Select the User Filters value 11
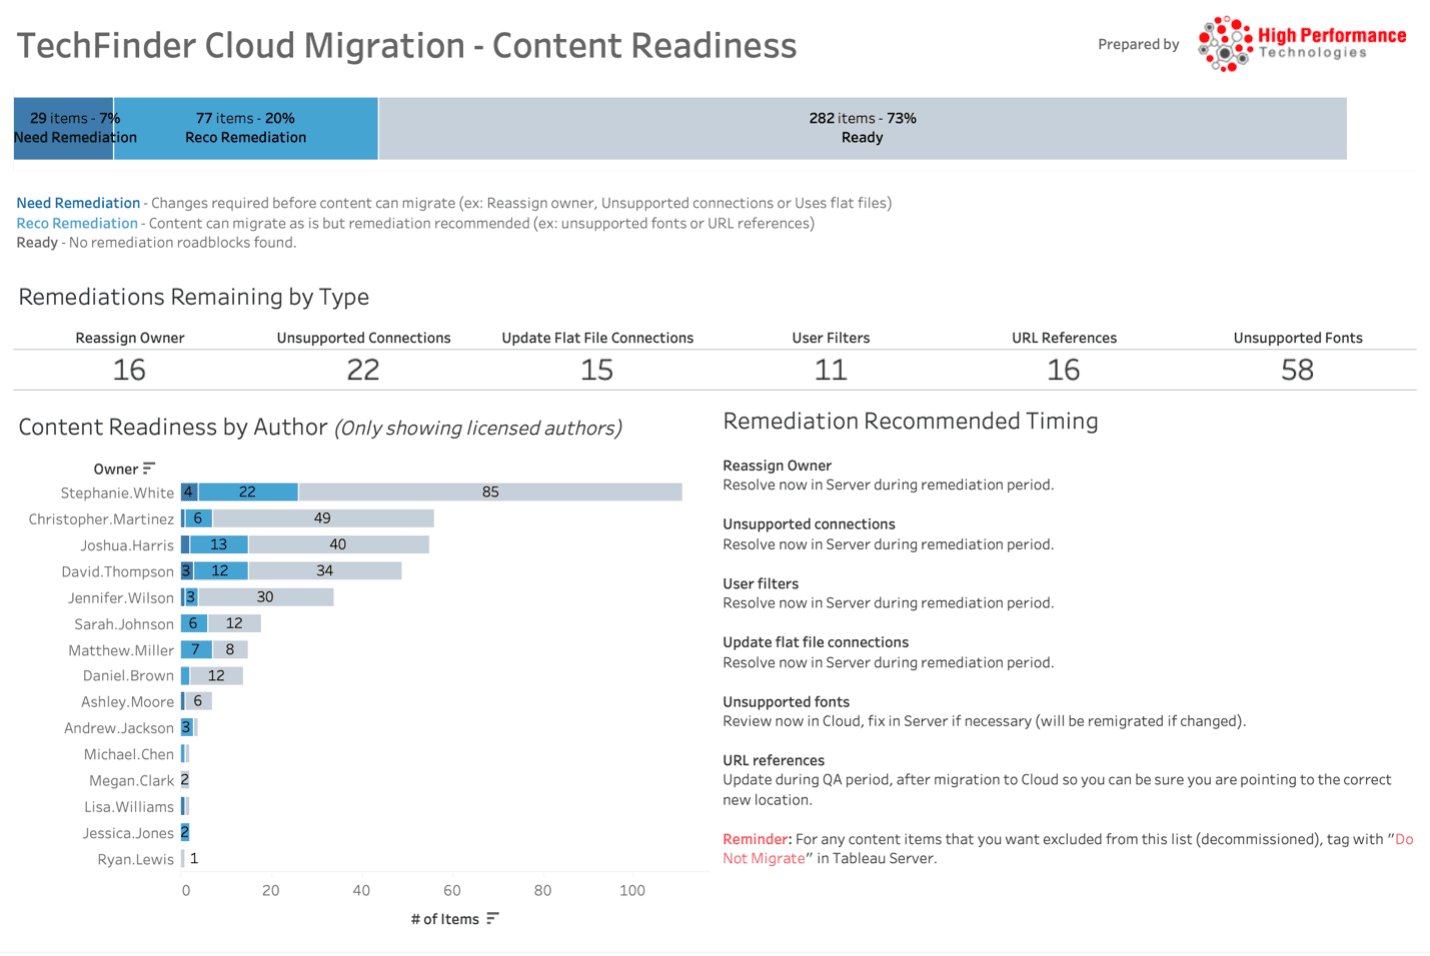The width and height of the screenshot is (1430, 956). tap(830, 370)
